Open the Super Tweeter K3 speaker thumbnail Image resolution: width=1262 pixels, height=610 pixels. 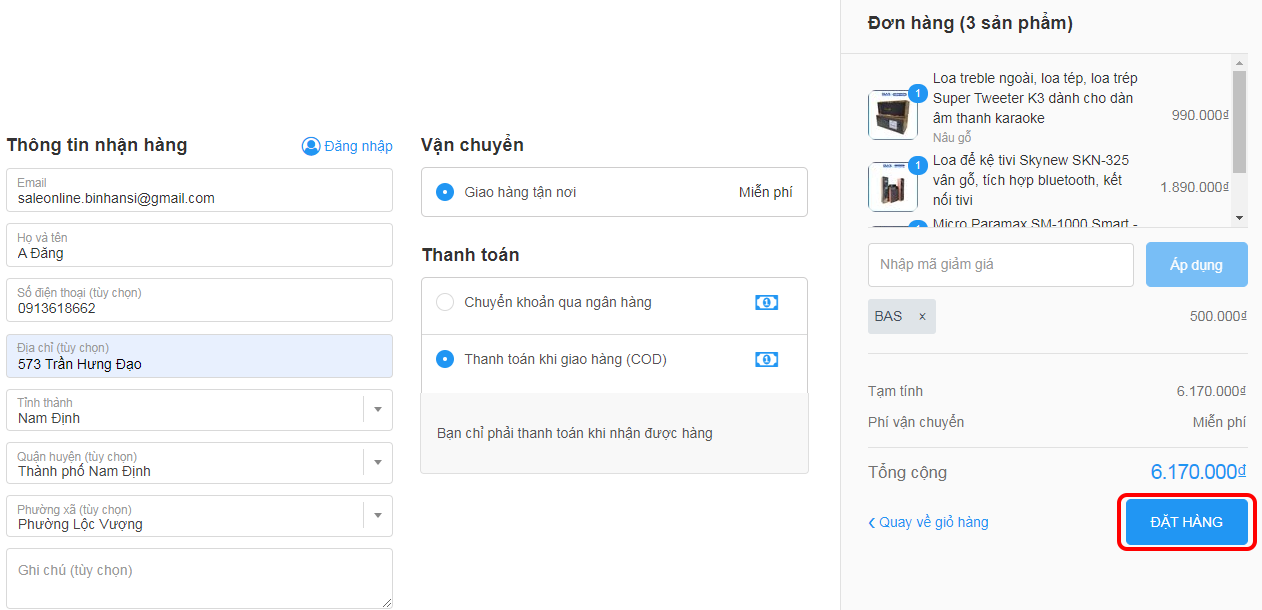[892, 115]
